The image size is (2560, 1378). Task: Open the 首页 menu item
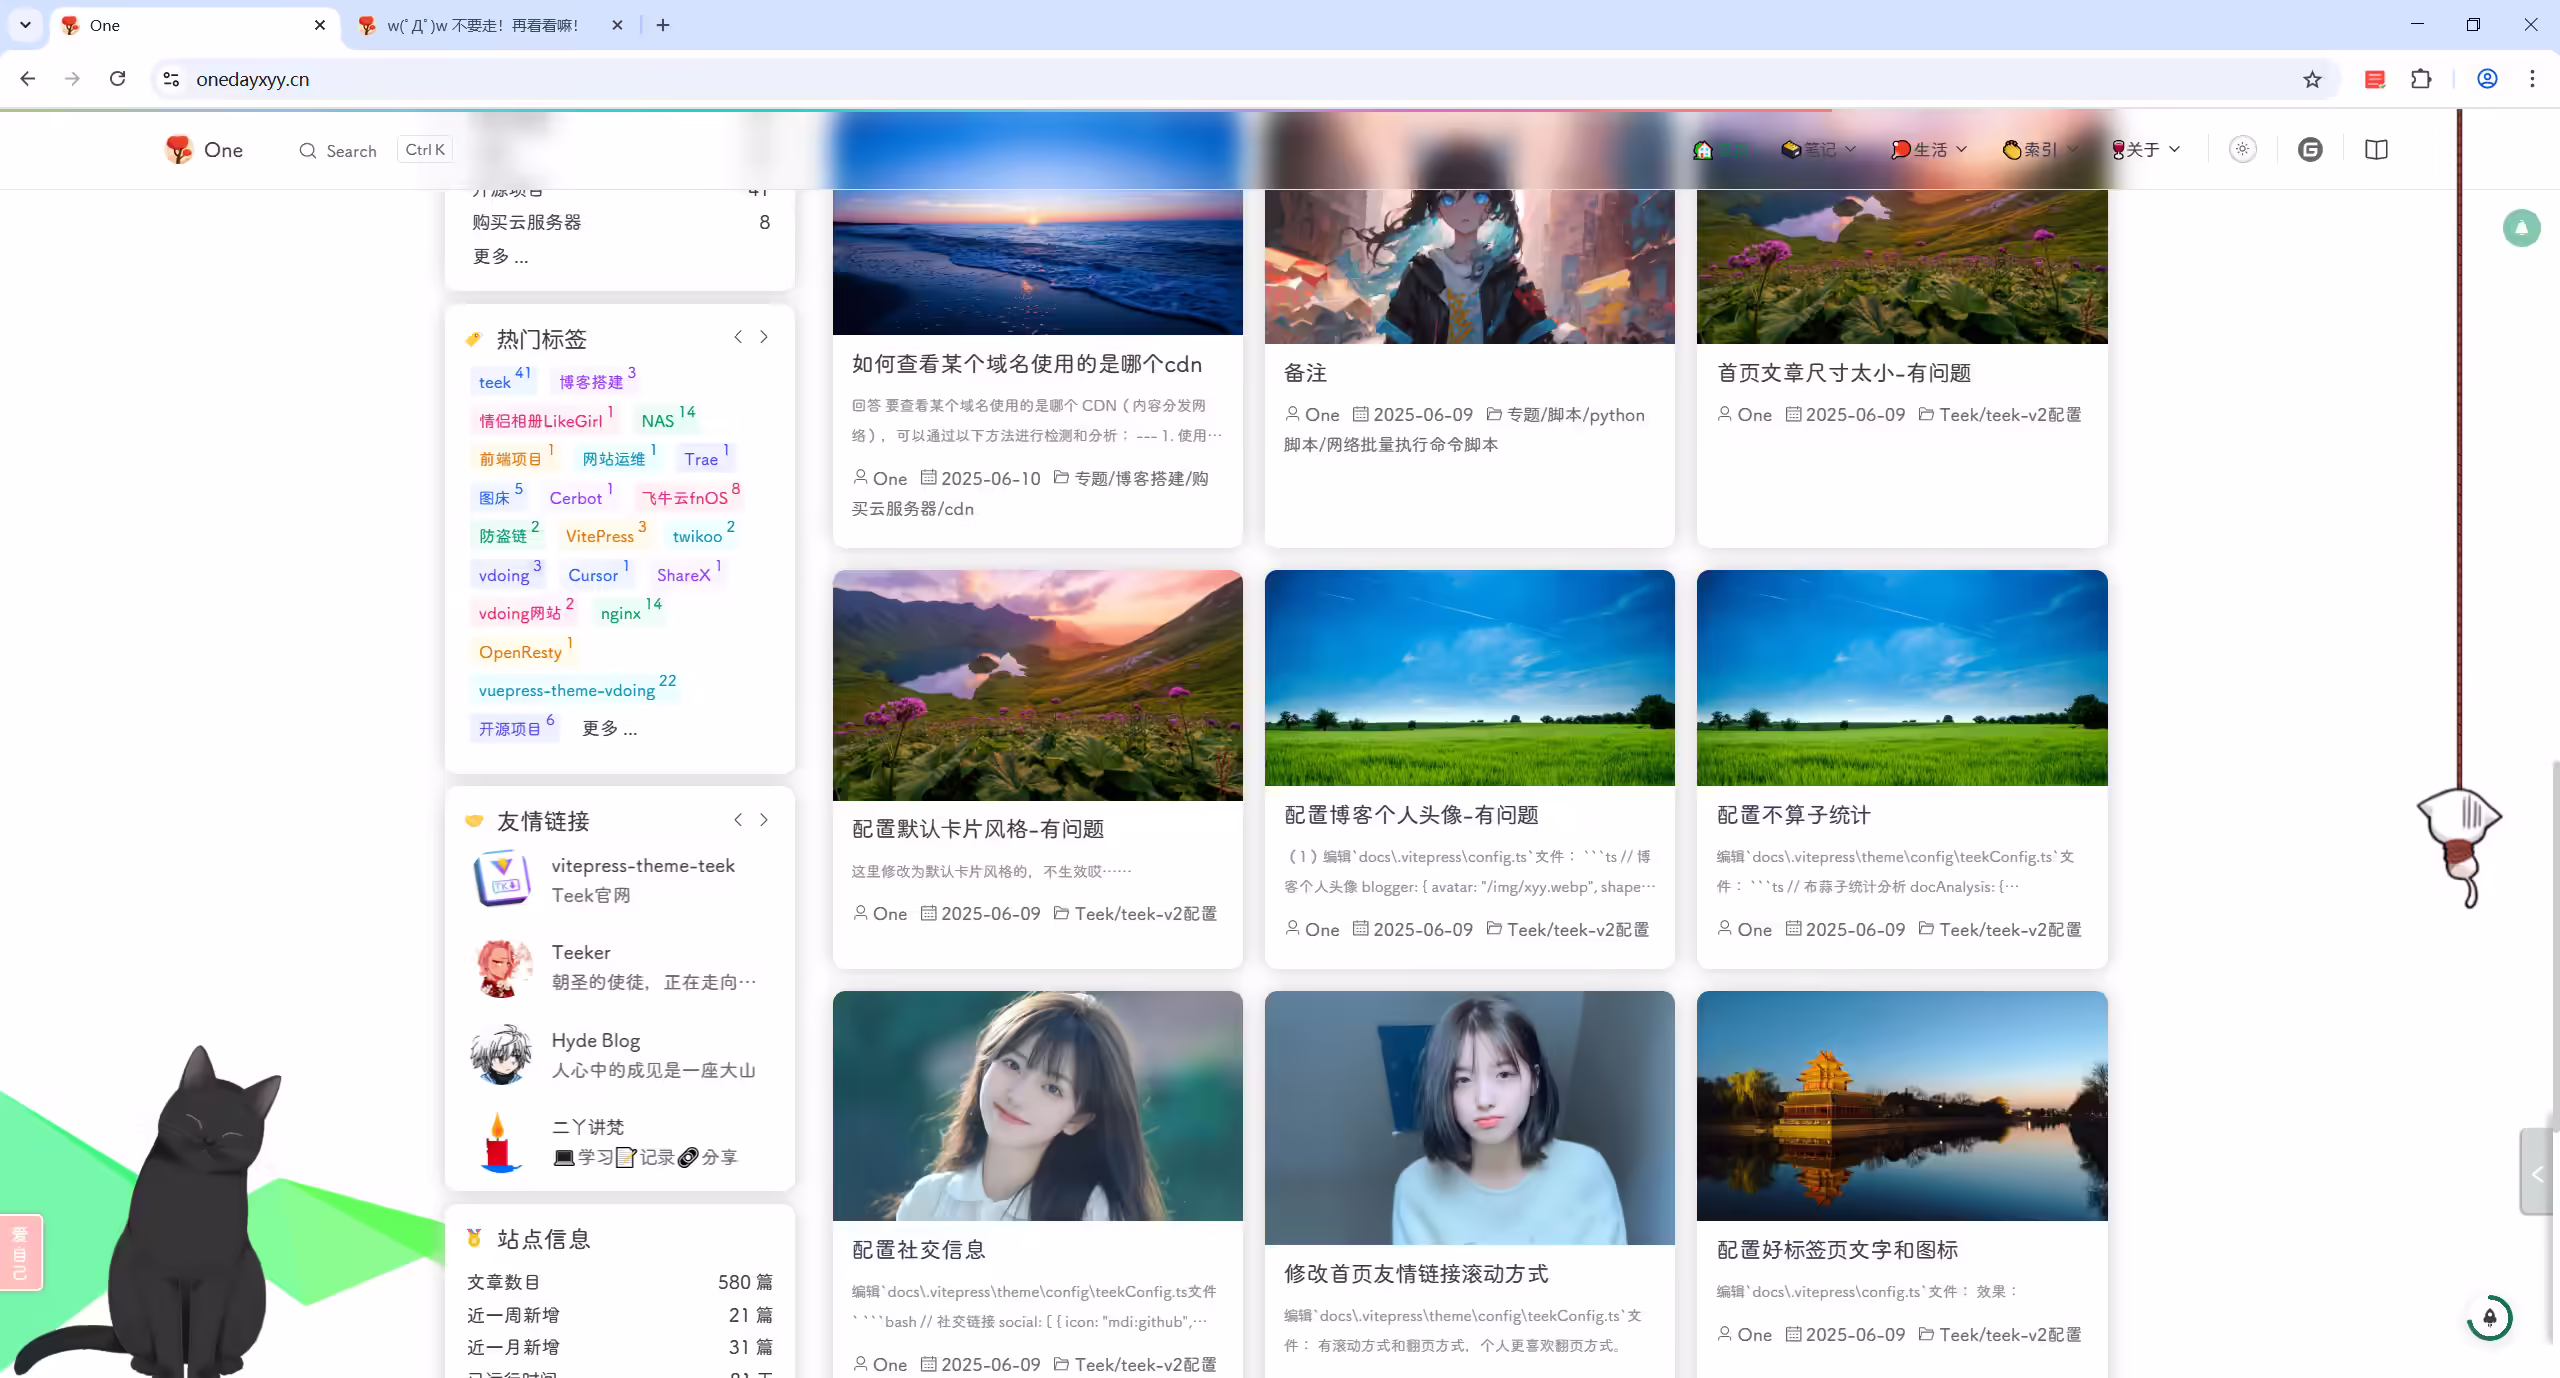[x=1722, y=149]
